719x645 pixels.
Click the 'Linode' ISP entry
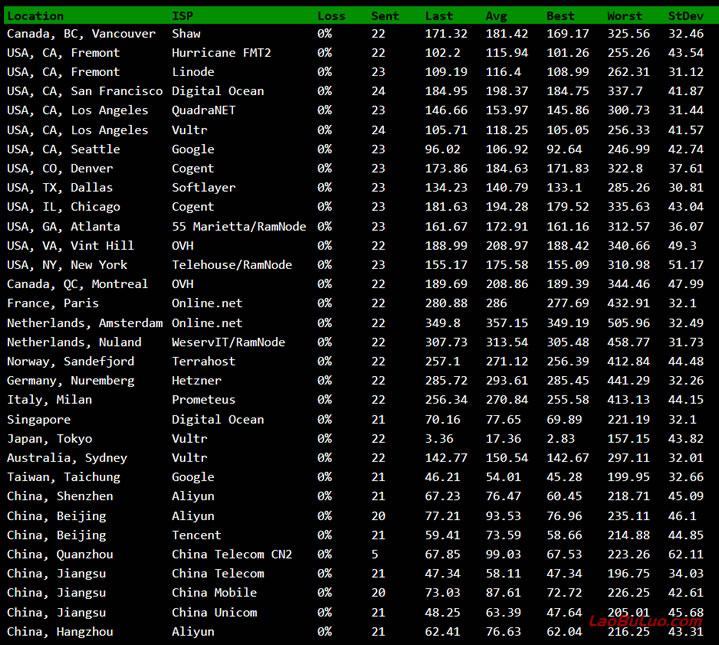[193, 72]
